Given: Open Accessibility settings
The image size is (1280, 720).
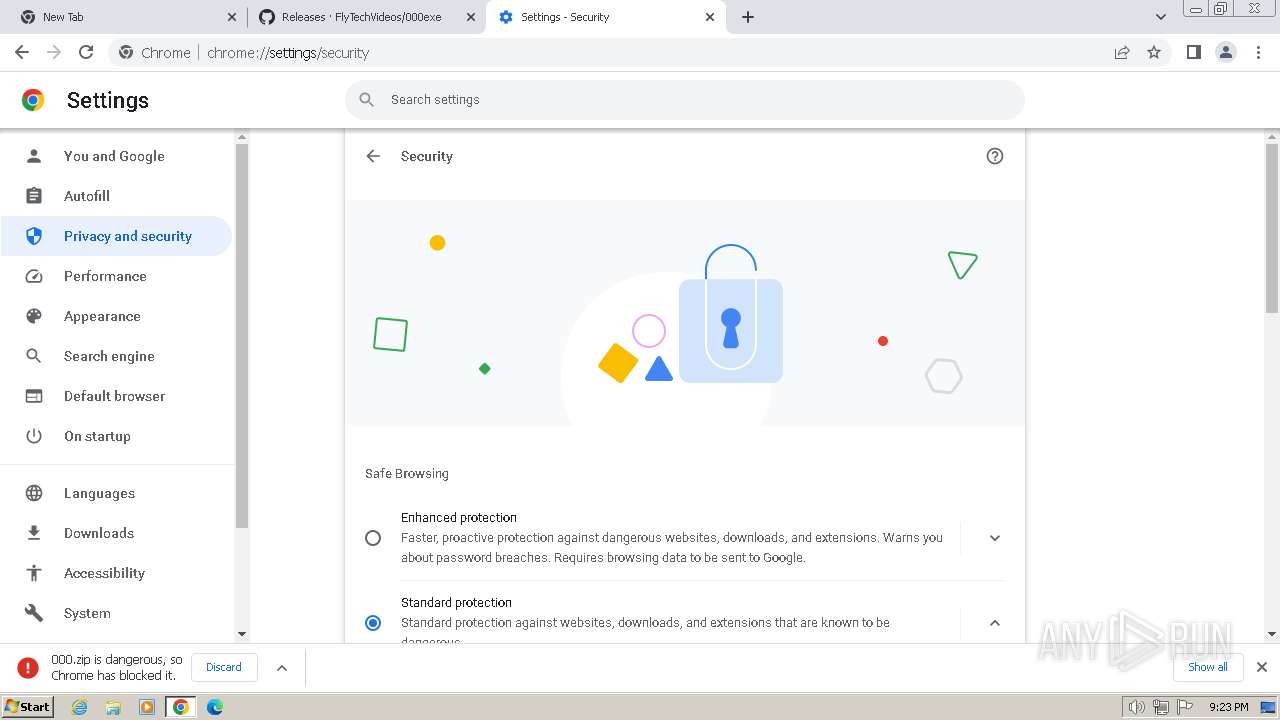Looking at the screenshot, I should click(116, 573).
